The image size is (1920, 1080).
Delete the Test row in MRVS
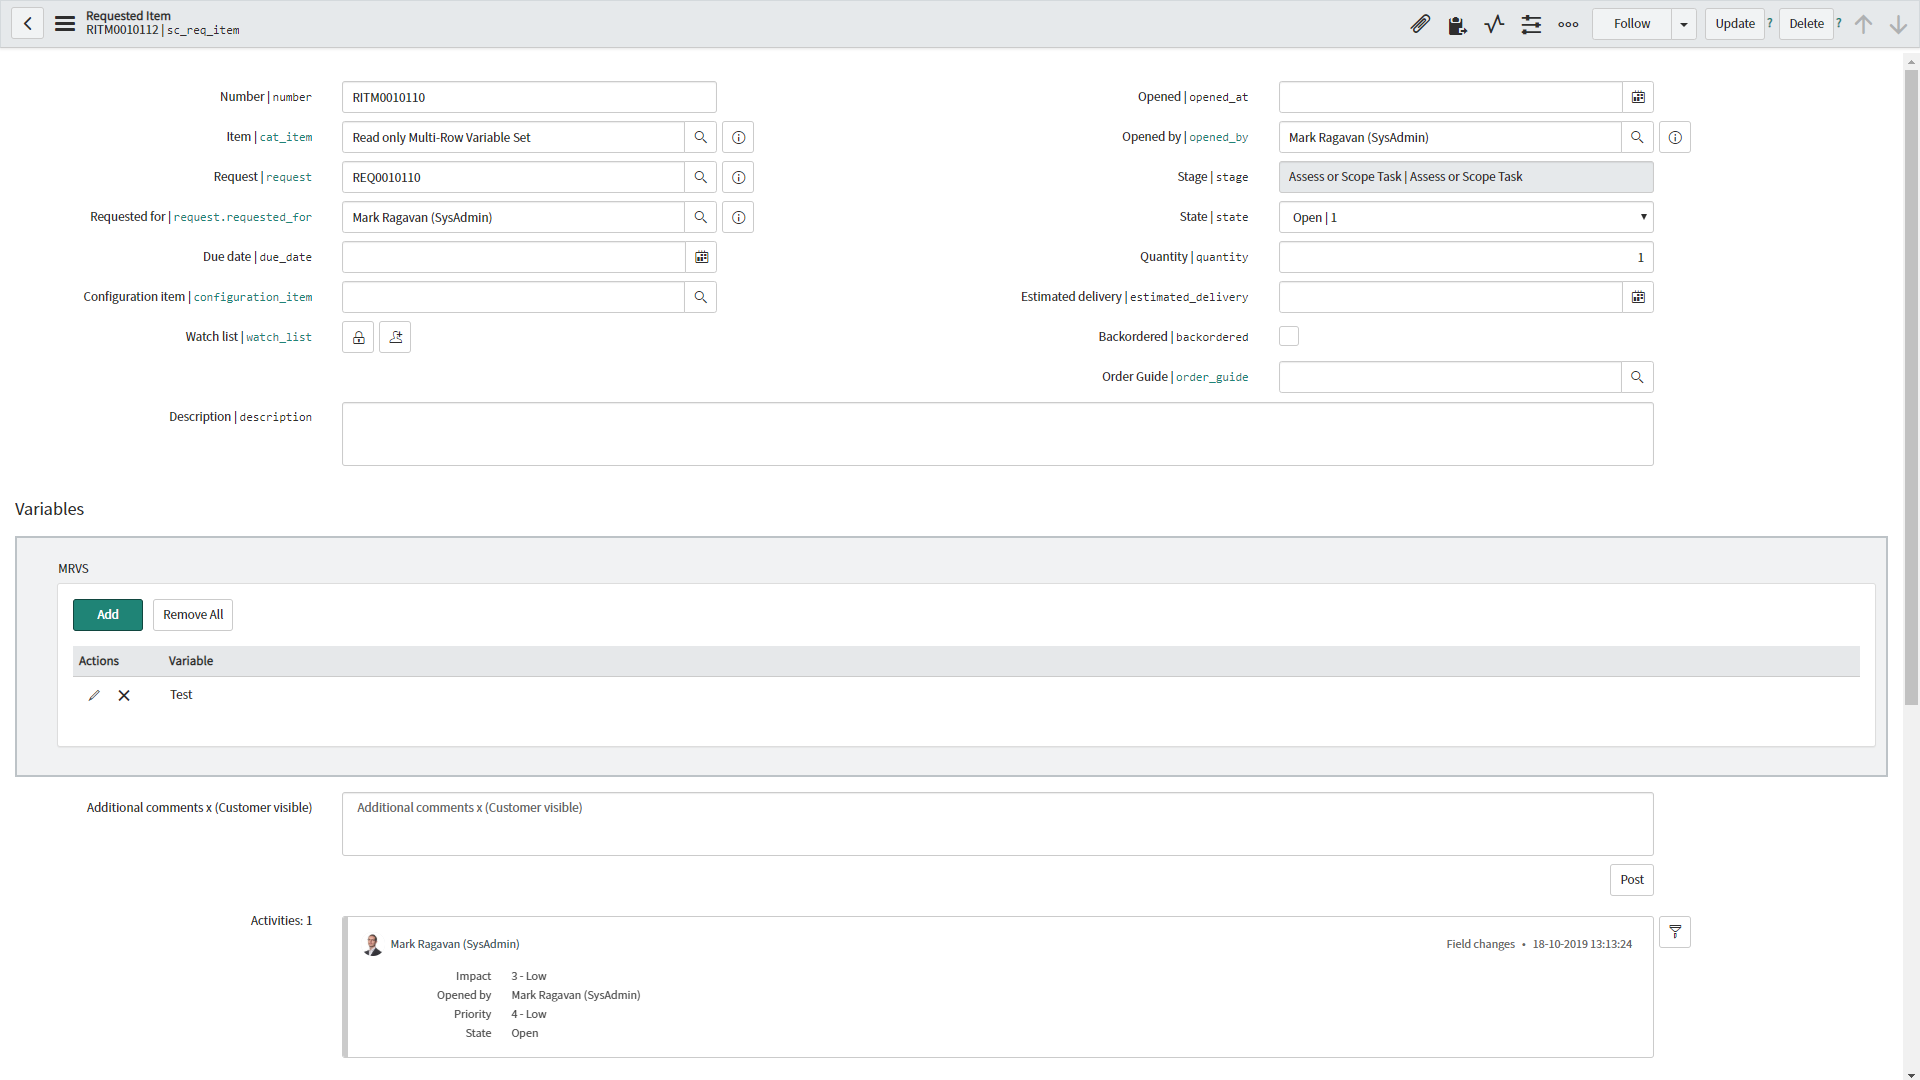coord(124,695)
